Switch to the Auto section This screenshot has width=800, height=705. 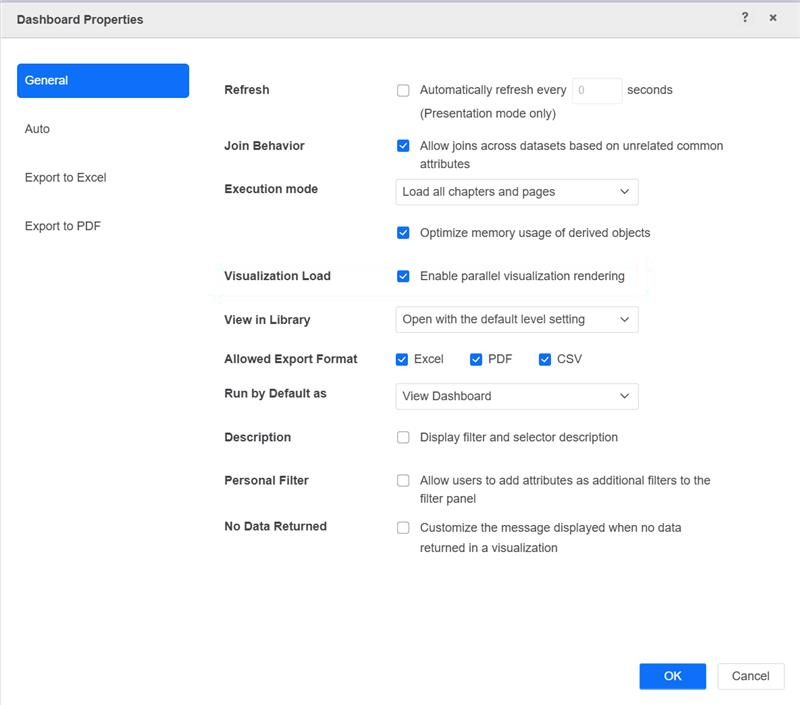tap(38, 129)
